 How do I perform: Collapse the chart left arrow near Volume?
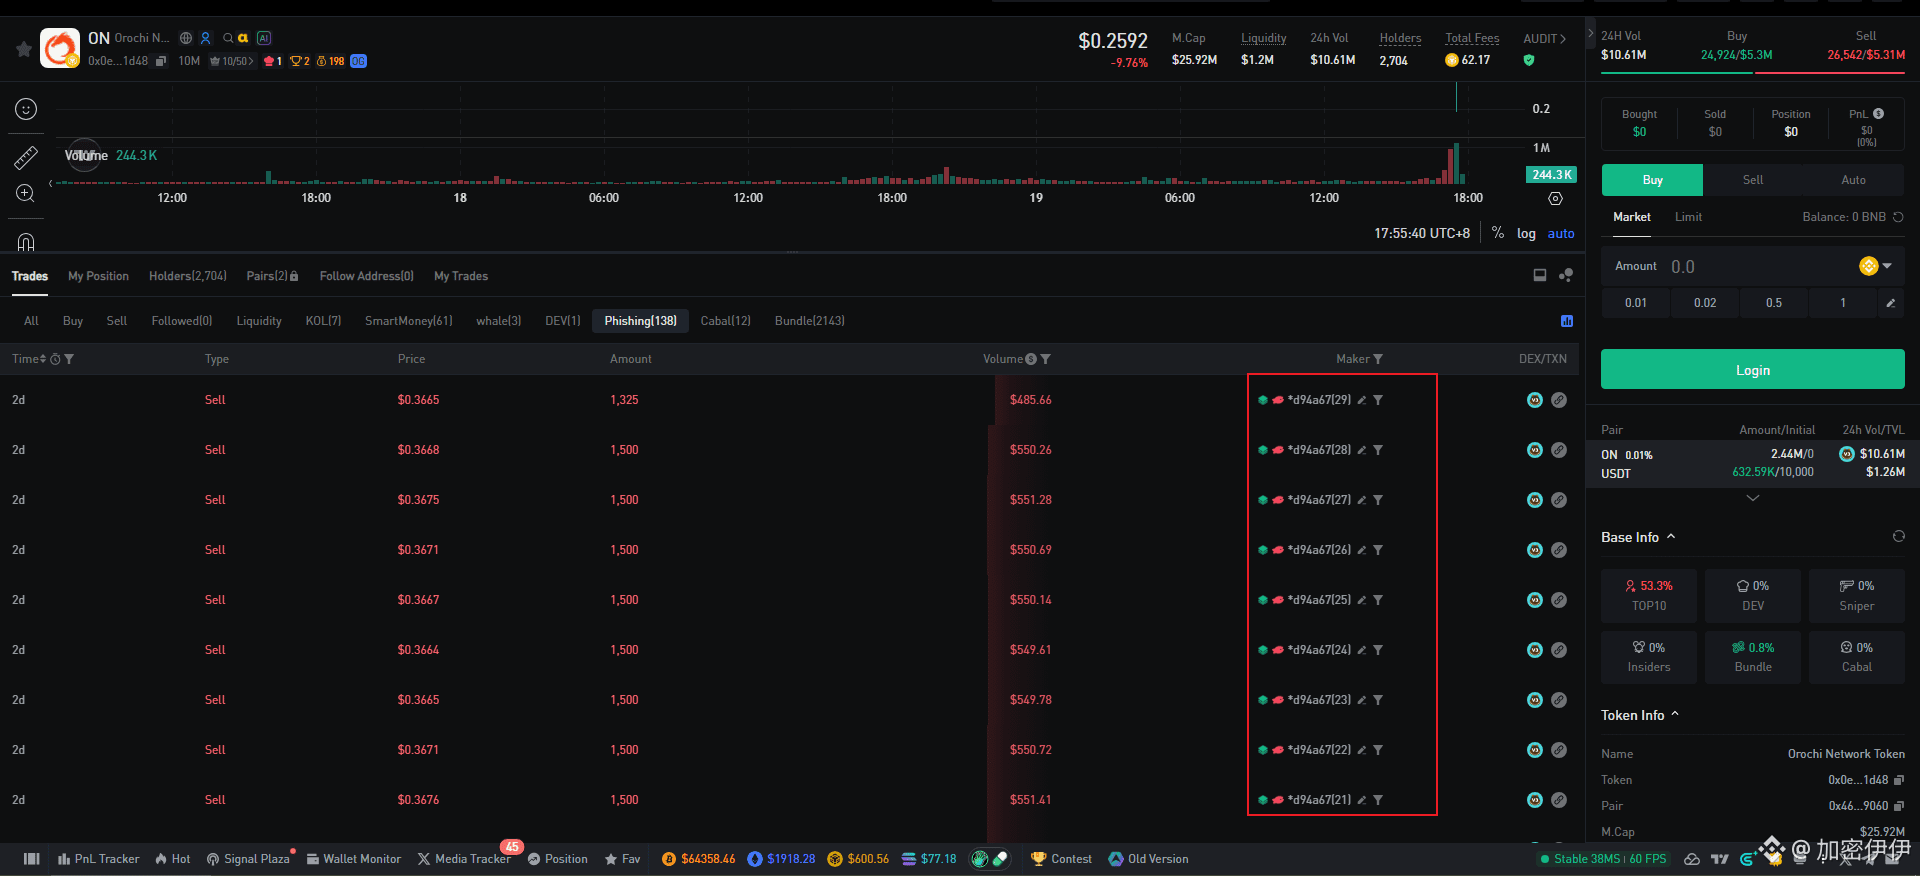[51, 183]
